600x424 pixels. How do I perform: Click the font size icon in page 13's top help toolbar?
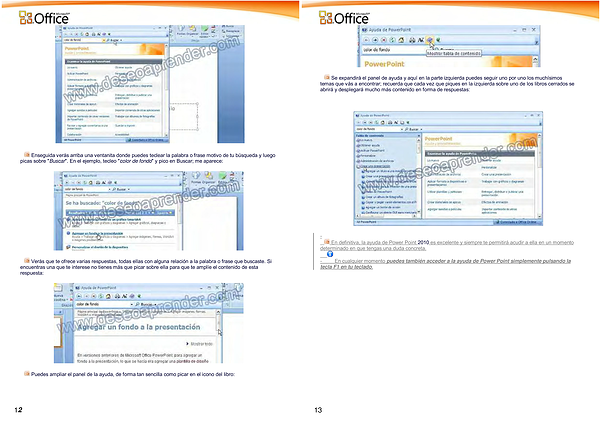point(419,41)
